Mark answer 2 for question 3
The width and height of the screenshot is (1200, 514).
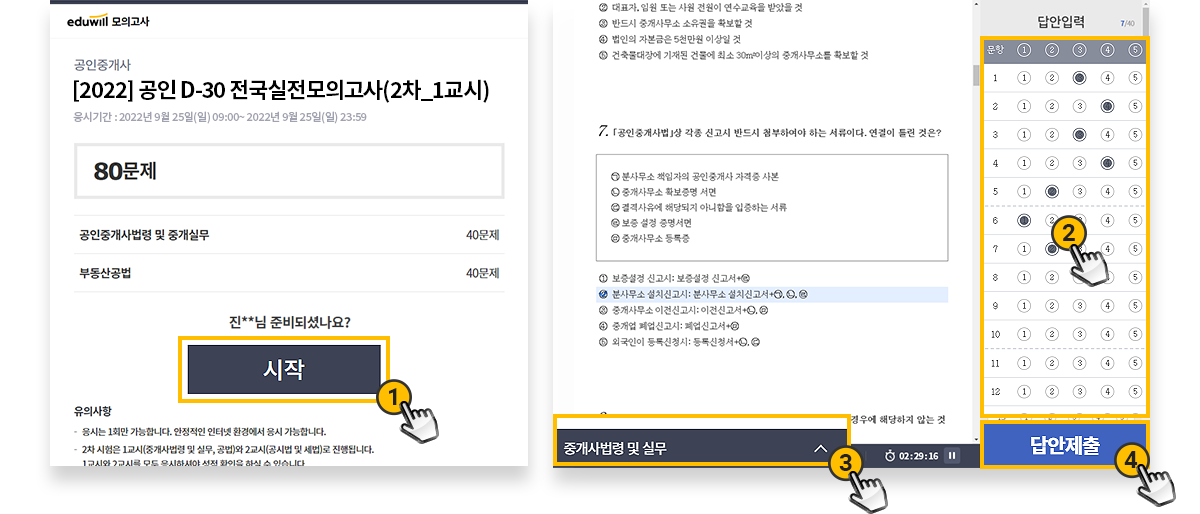(1052, 134)
